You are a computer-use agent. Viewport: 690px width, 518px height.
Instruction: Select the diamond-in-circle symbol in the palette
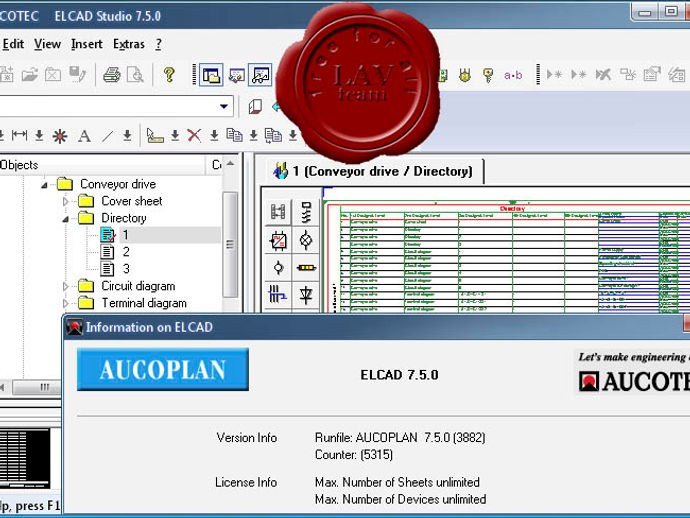coord(306,240)
